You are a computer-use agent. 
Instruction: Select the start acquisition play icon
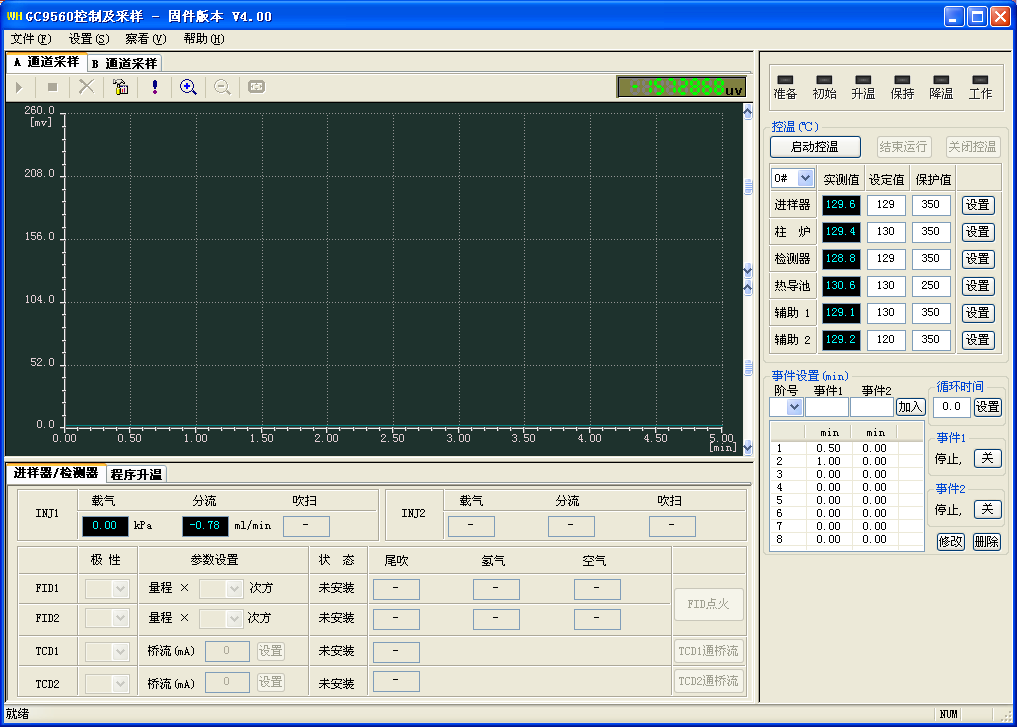(x=18, y=87)
